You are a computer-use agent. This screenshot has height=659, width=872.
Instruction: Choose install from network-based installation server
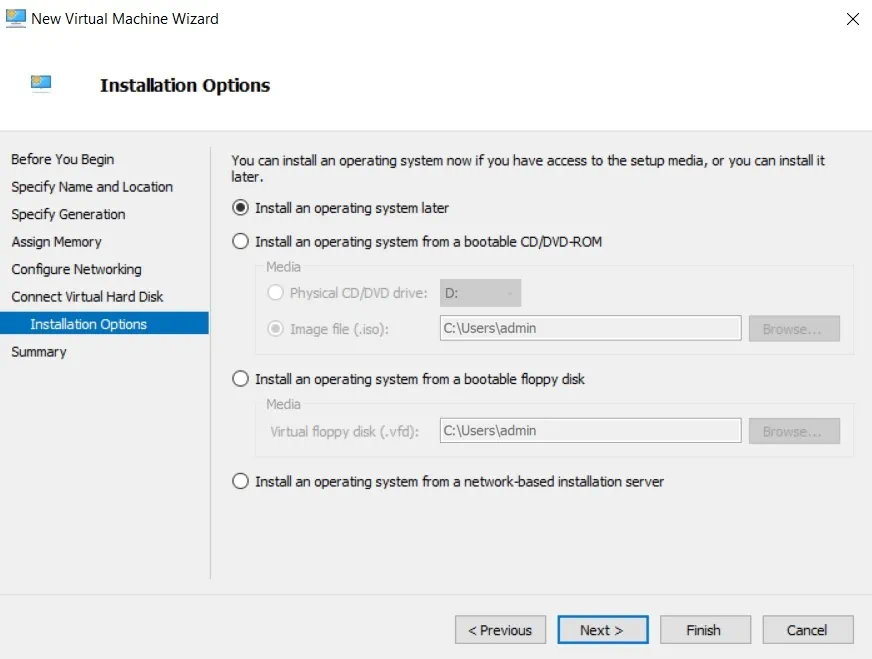click(x=240, y=481)
